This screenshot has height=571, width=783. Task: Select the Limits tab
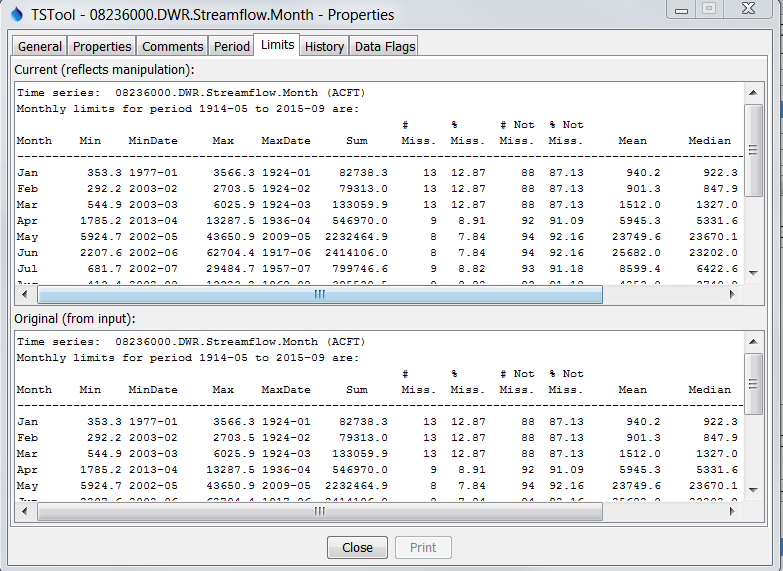pyautogui.click(x=277, y=45)
